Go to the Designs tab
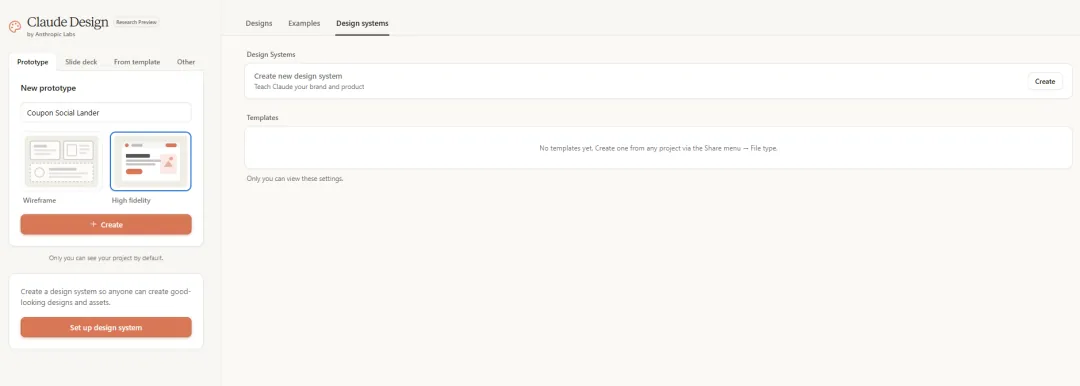 point(259,23)
